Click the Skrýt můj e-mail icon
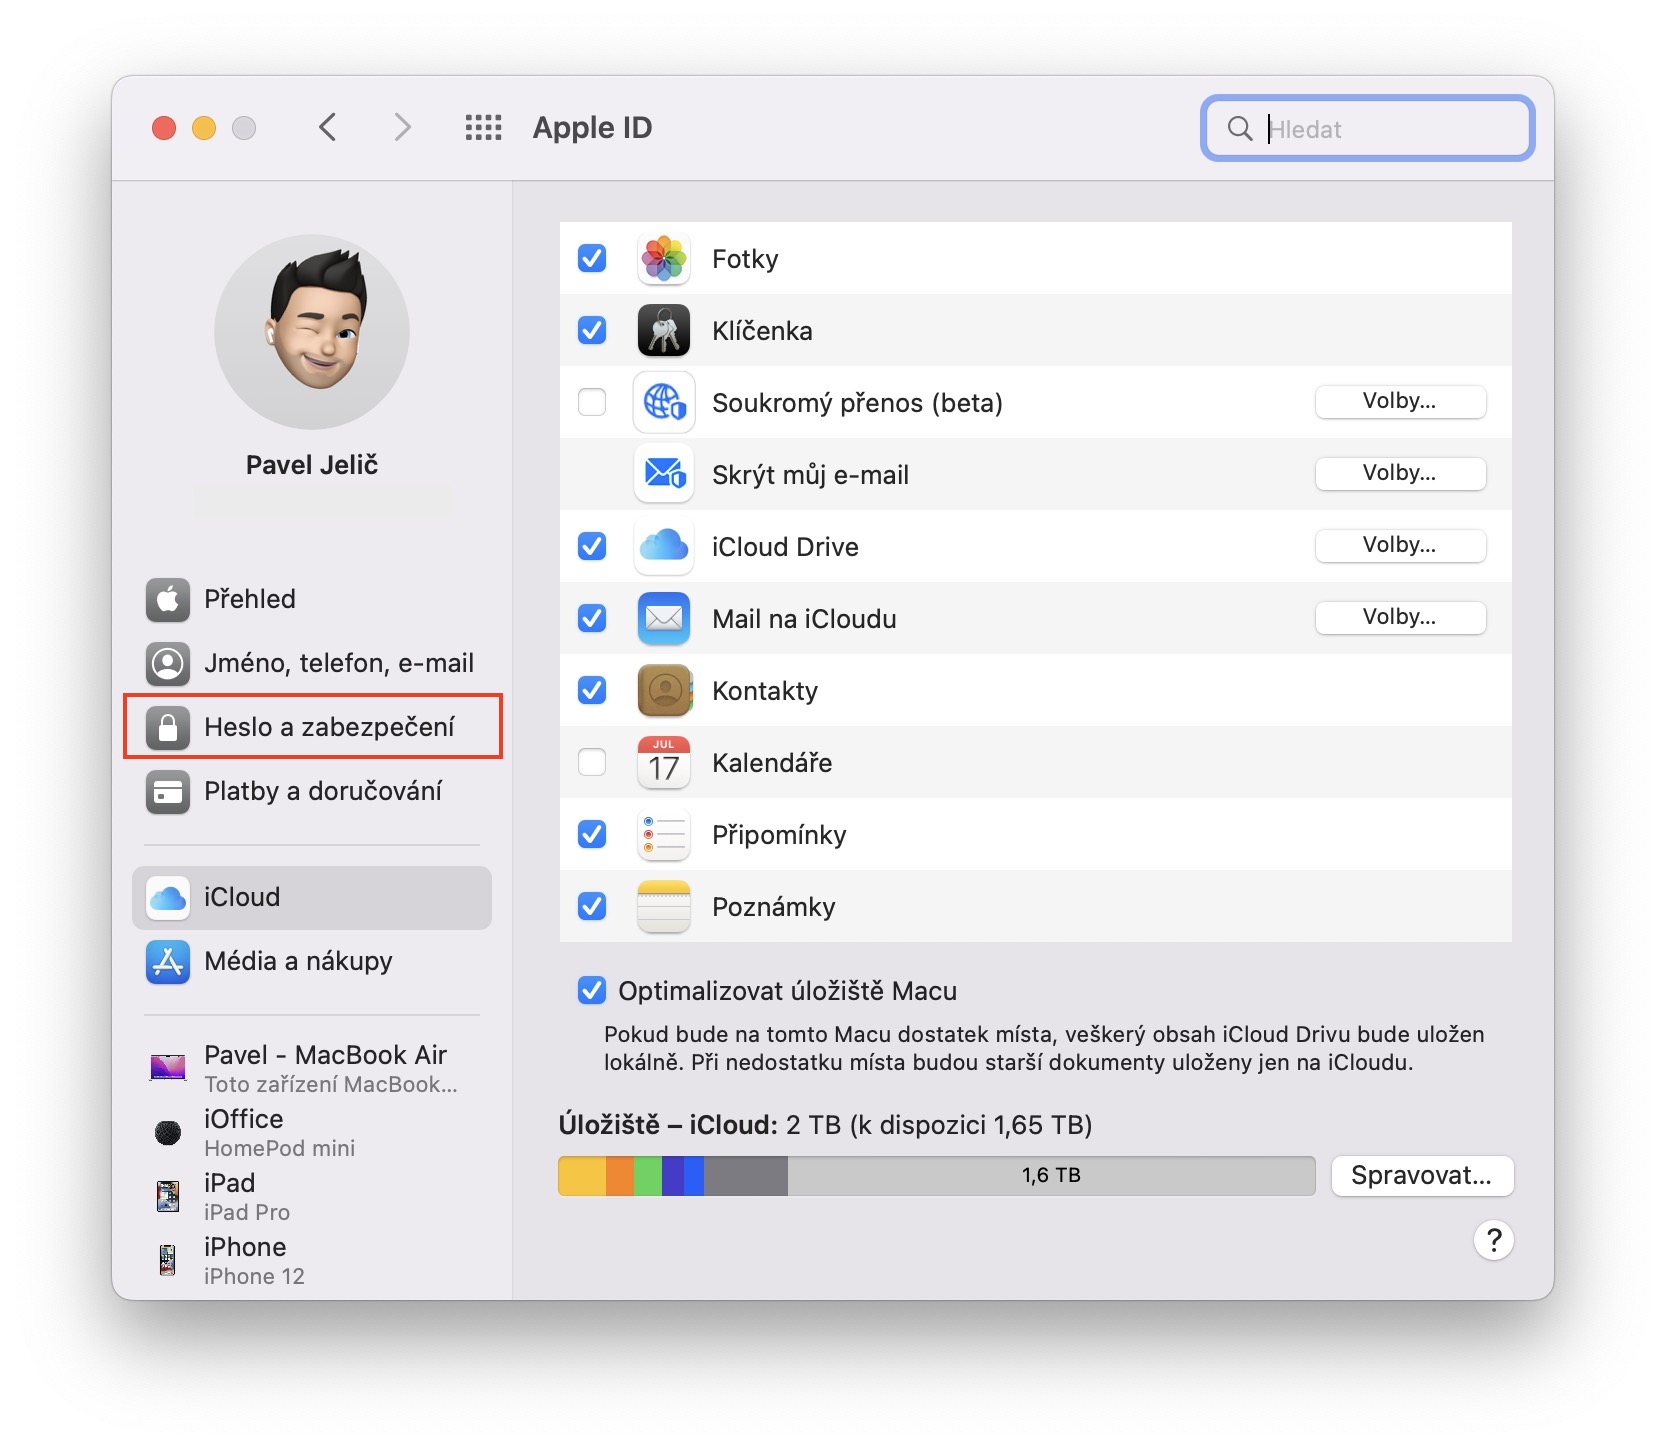 (x=664, y=475)
